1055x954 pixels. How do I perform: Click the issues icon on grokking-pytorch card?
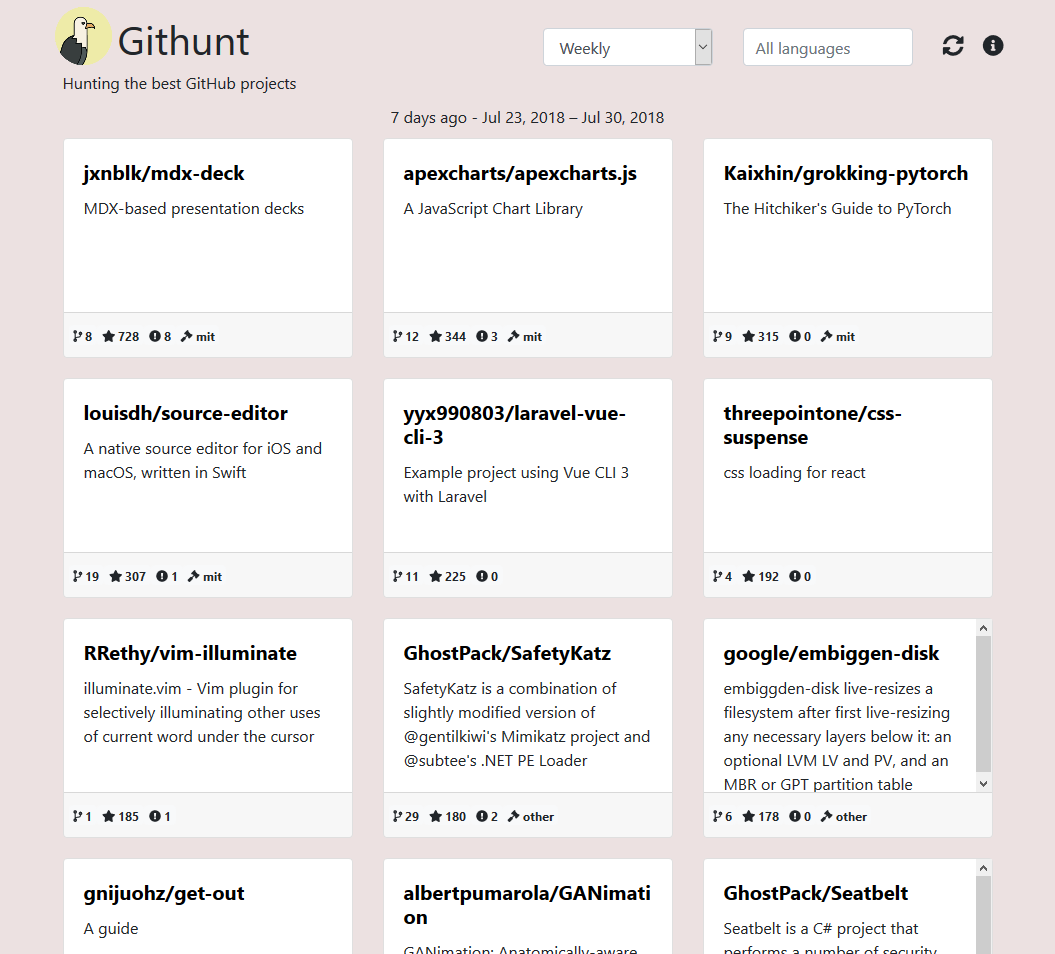pos(795,336)
